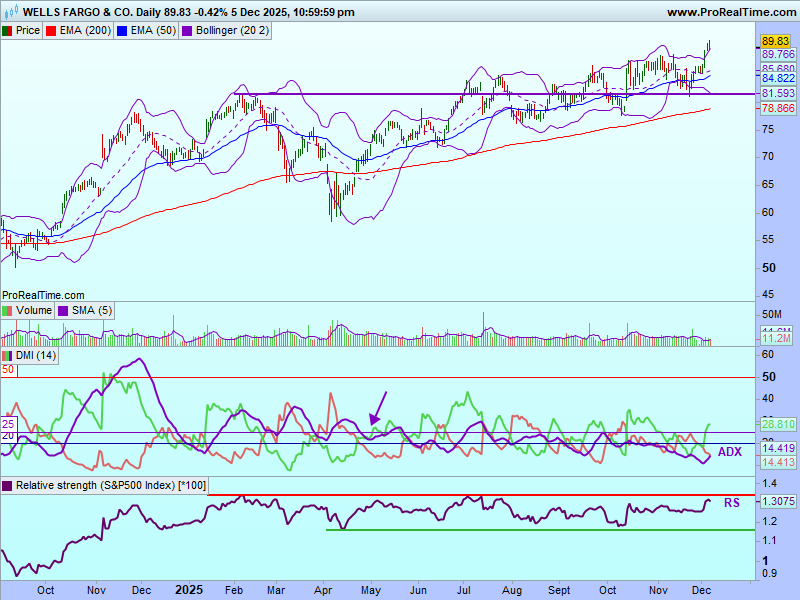The width and height of the screenshot is (800, 600).
Task: Click the purple arrow annotation on DMI panel
Action: click(378, 408)
